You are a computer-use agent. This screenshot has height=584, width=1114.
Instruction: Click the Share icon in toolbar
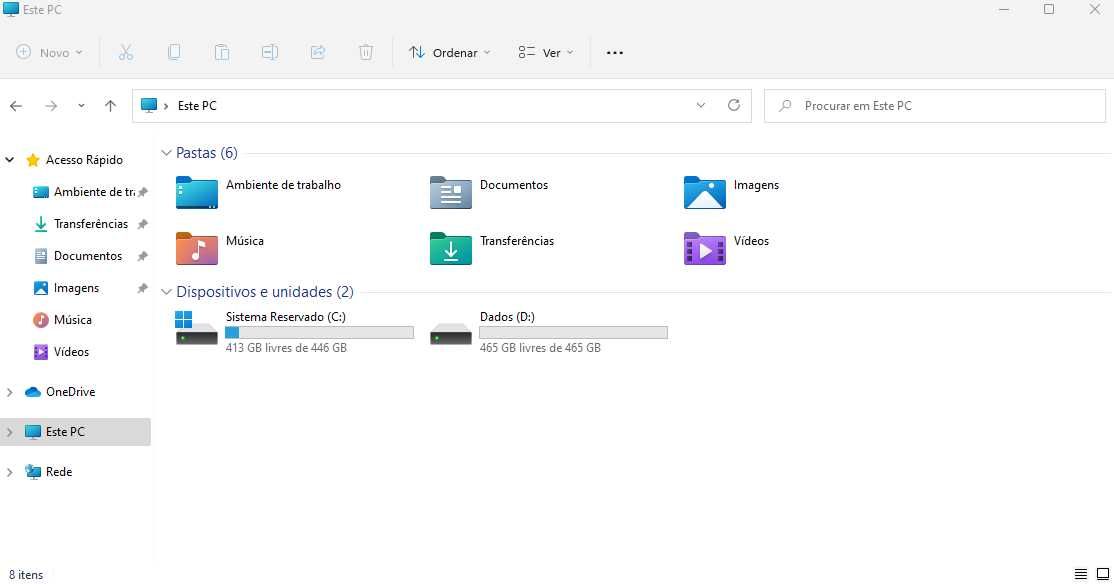[x=318, y=53]
